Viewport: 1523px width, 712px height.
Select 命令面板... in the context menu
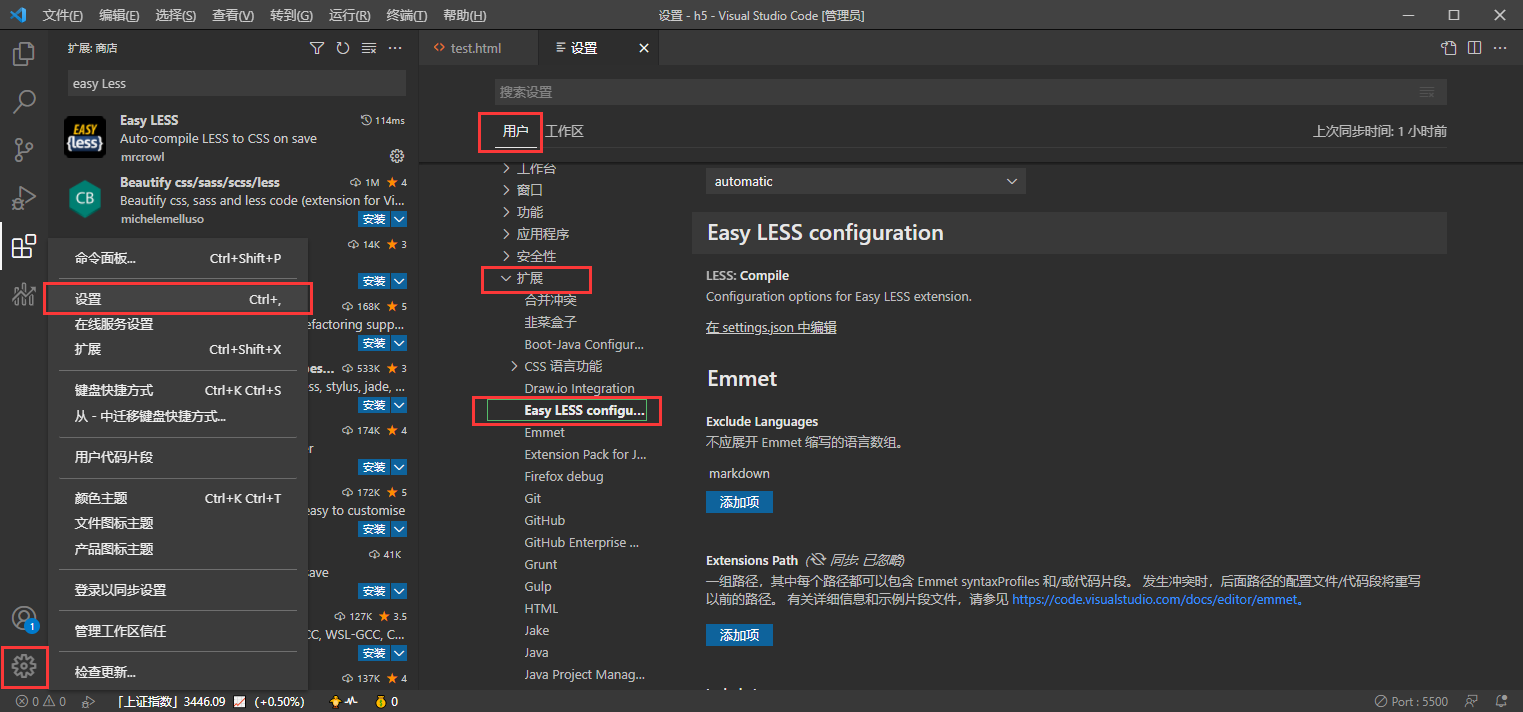[178, 258]
